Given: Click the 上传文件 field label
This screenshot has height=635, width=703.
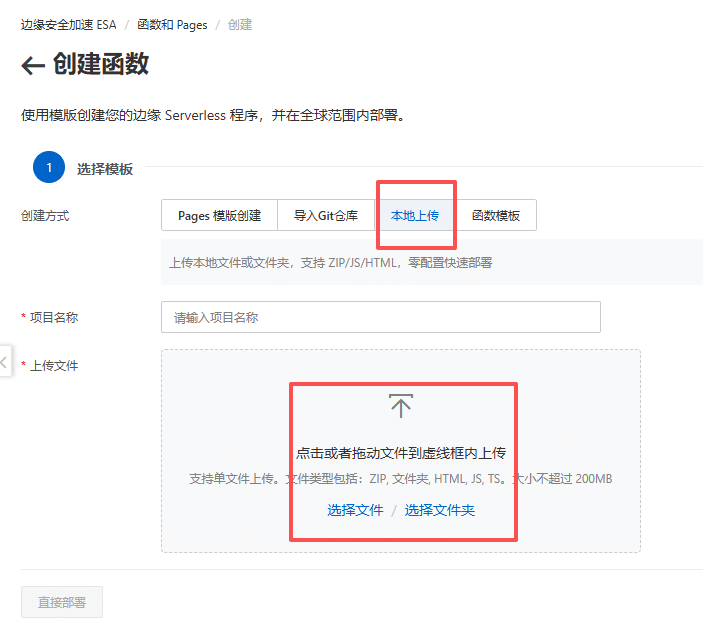Looking at the screenshot, I should 54,365.
